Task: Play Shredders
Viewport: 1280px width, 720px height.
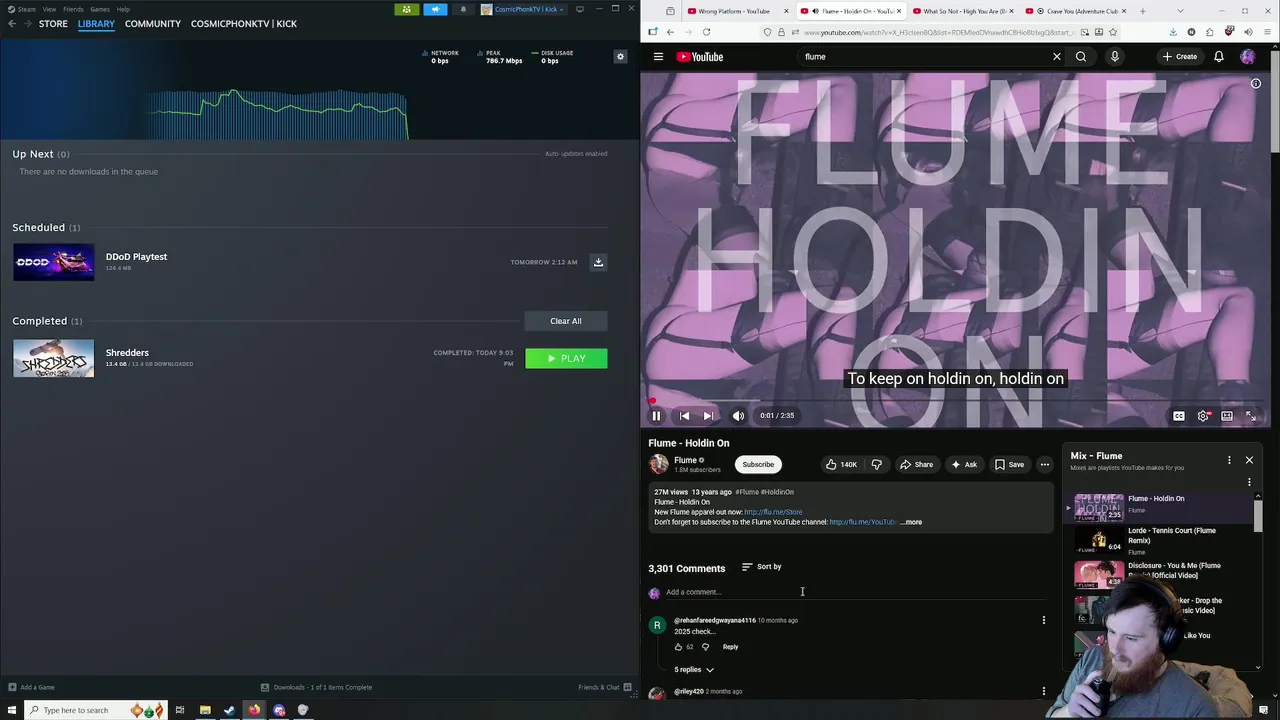Action: tap(566, 358)
